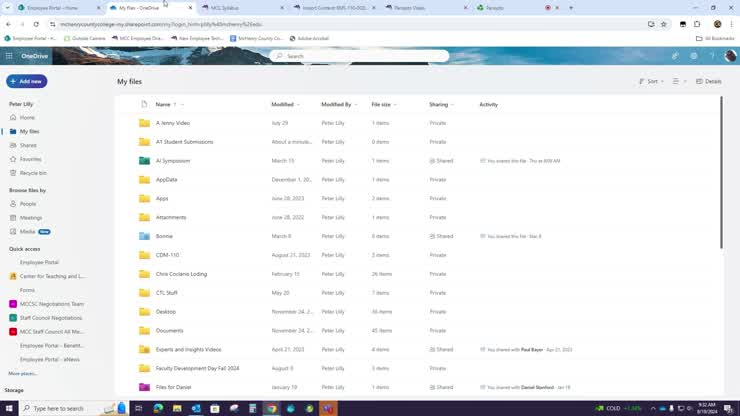This screenshot has height=416, width=740.
Task: Browse files by Meetings
Action: 31,218
